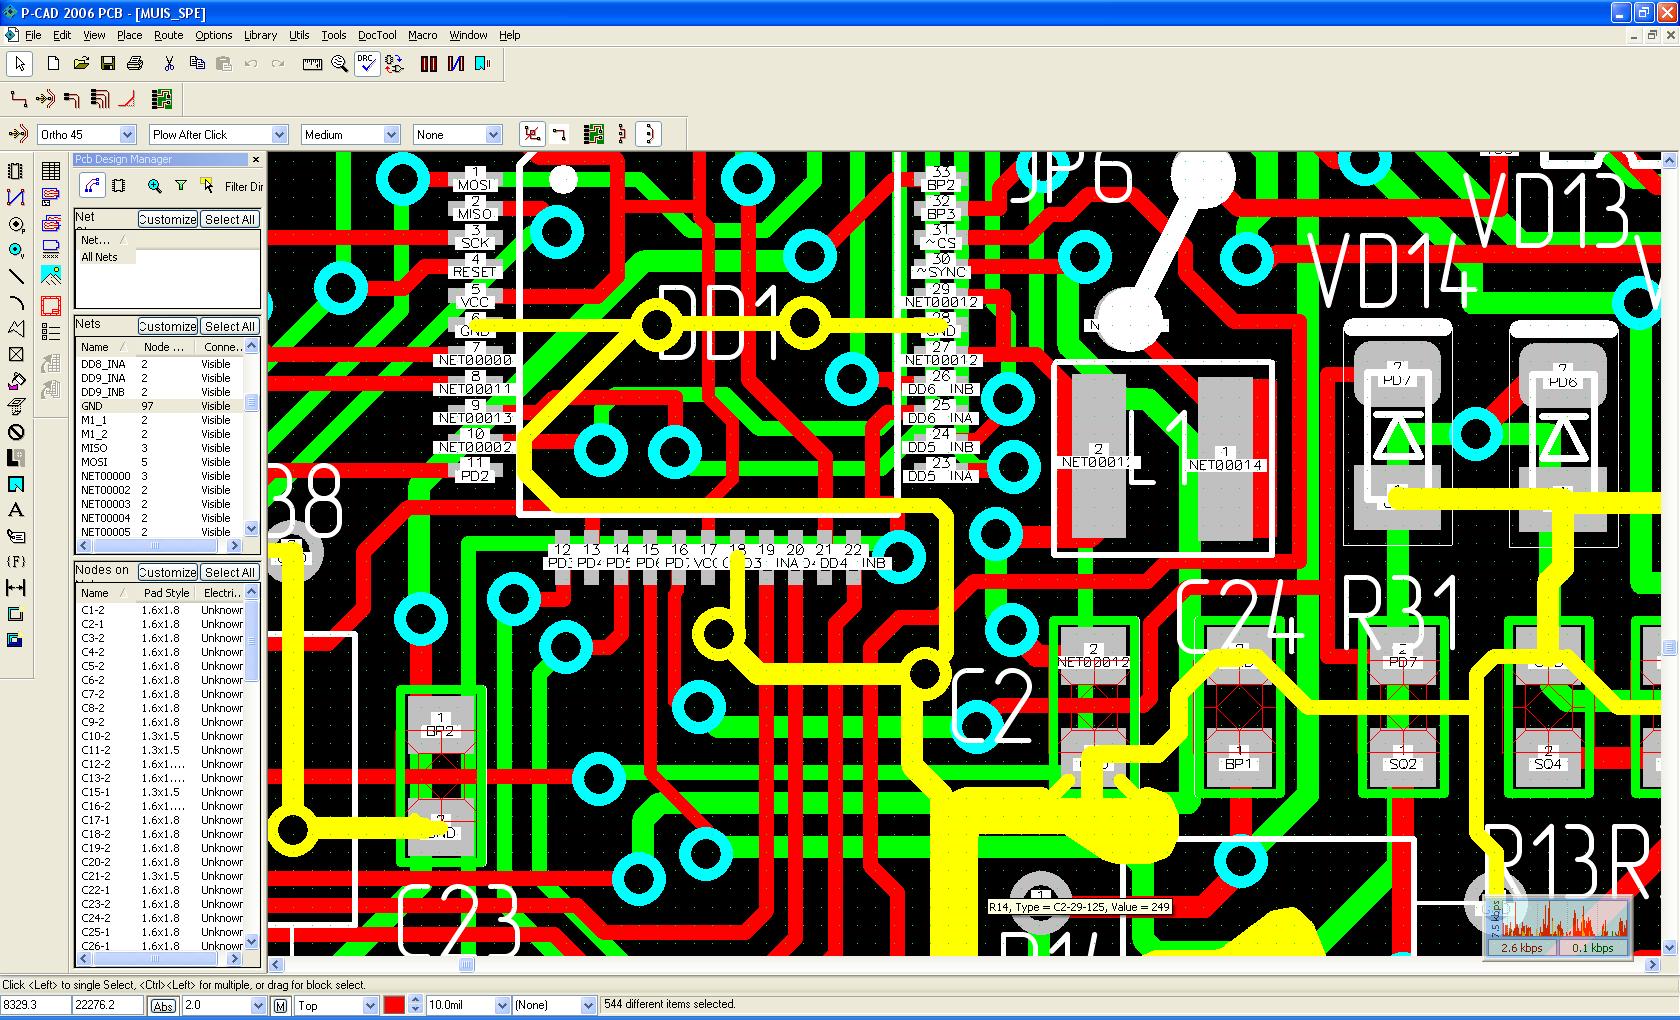This screenshot has width=1680, height=1020.
Task: Click the red layer color swatch
Action: pos(394,1005)
